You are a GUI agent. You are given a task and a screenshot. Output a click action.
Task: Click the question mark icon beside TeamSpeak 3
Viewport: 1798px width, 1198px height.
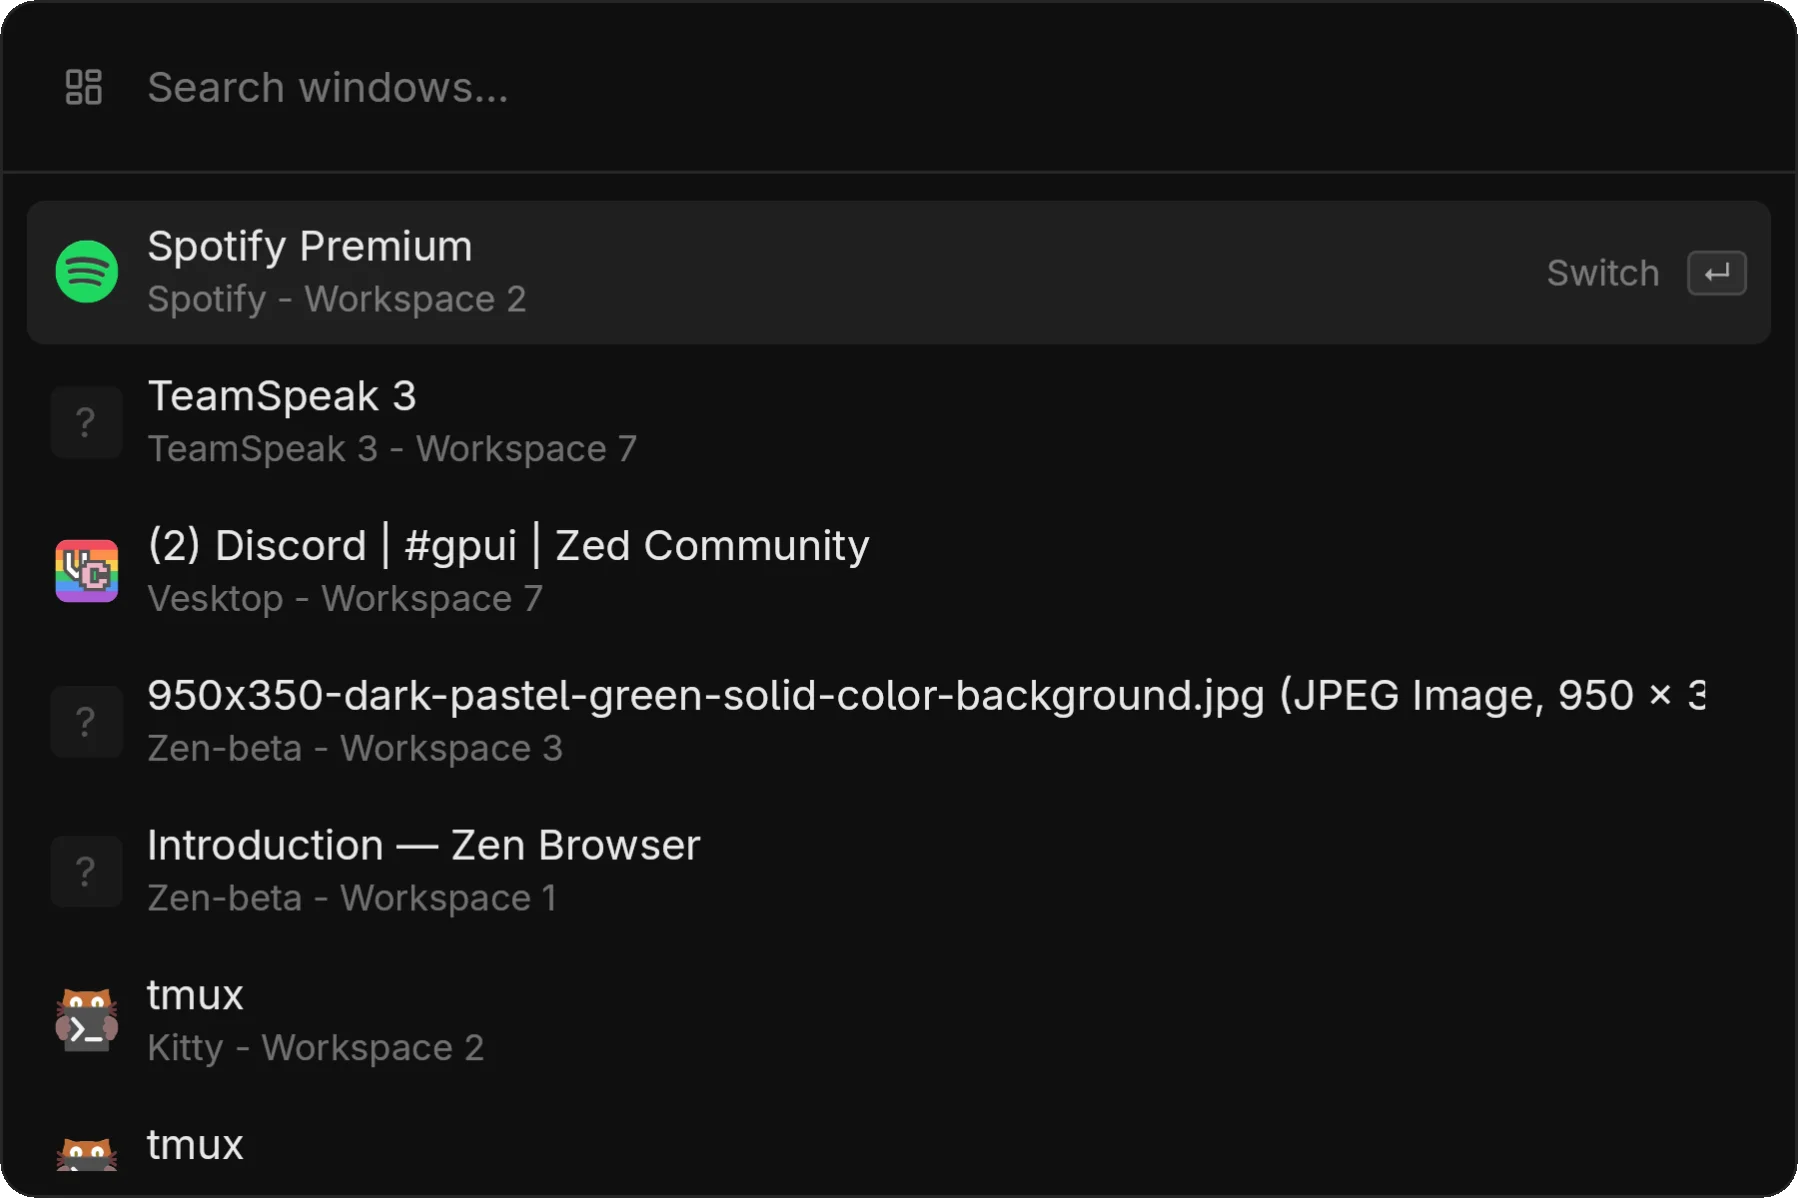tap(87, 421)
